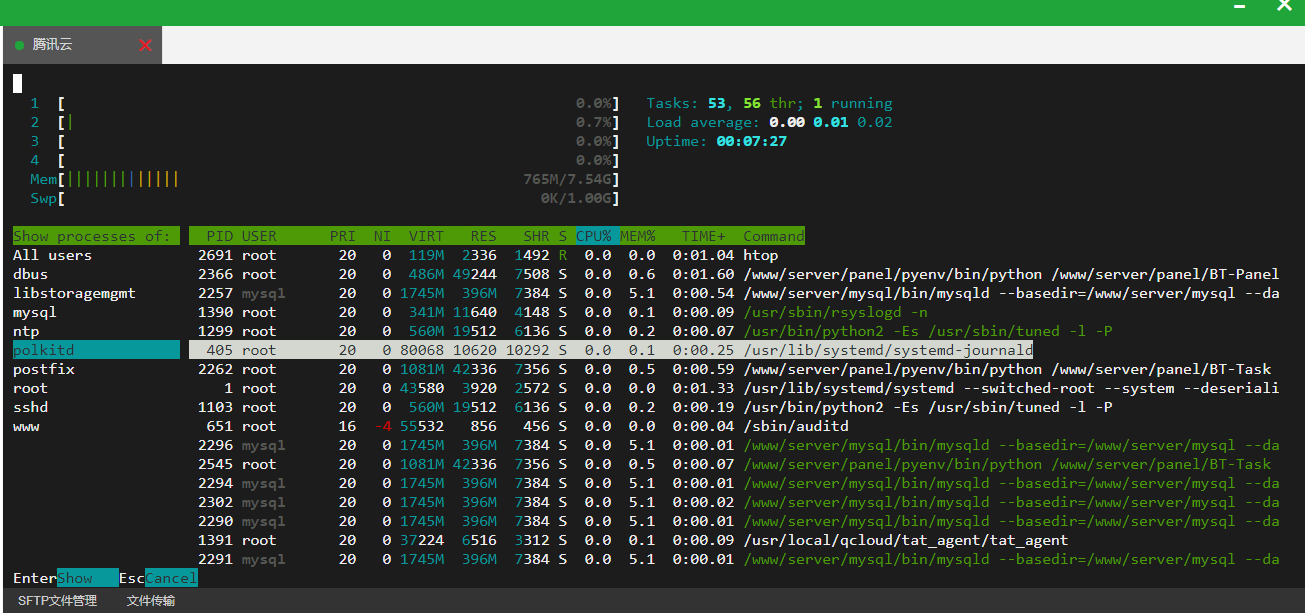Select the sshd user filter
The image size is (1305, 613).
[96, 407]
